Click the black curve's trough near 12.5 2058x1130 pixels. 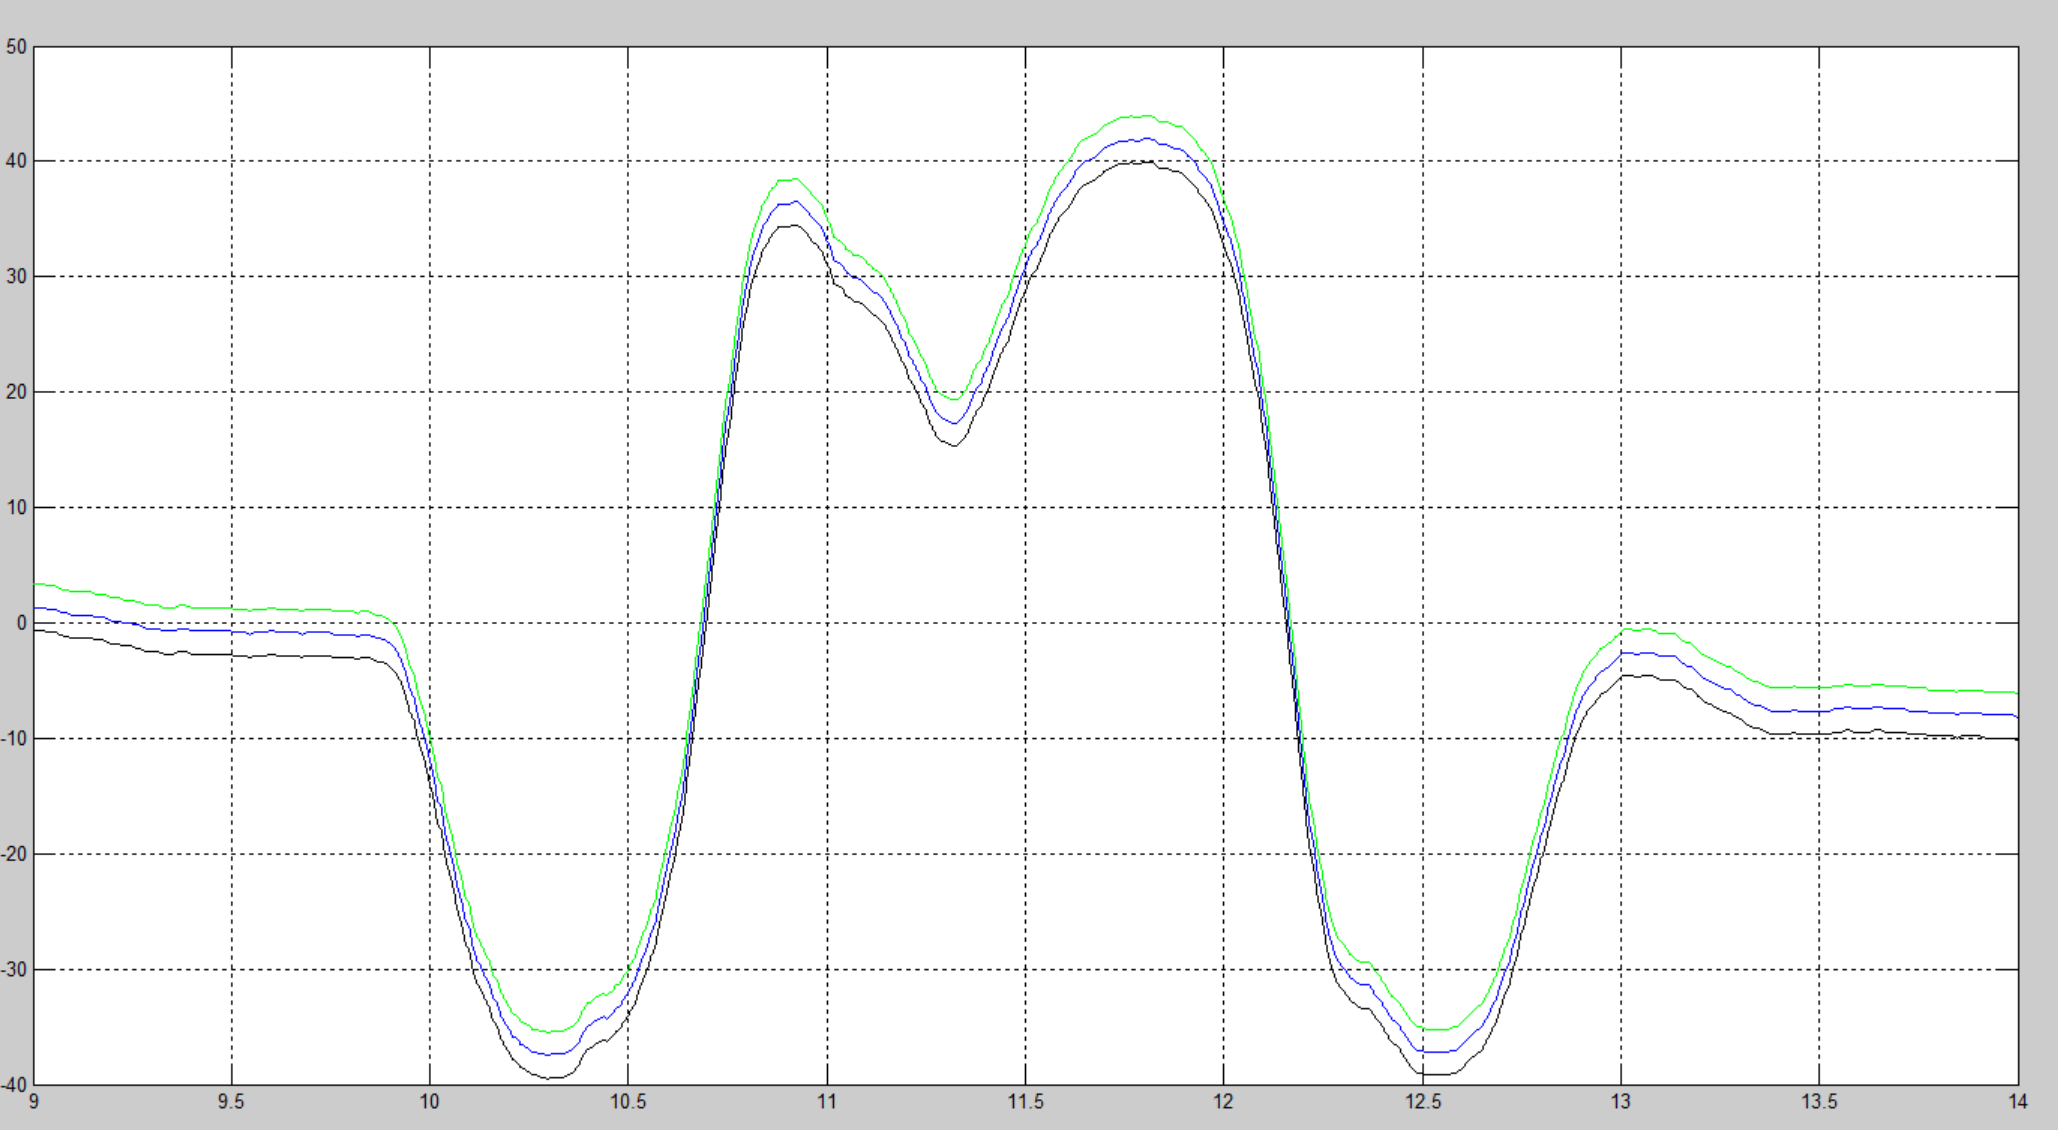(x=1436, y=1074)
